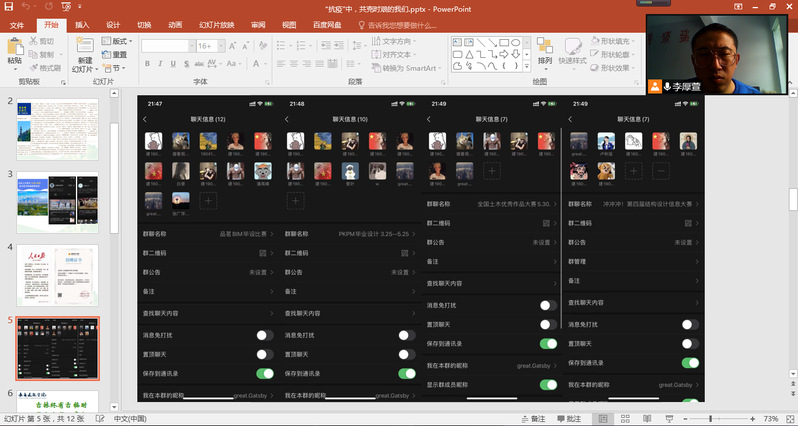The width and height of the screenshot is (798, 426).
Task: Click the Copy (复制) button
Action: pos(44,55)
